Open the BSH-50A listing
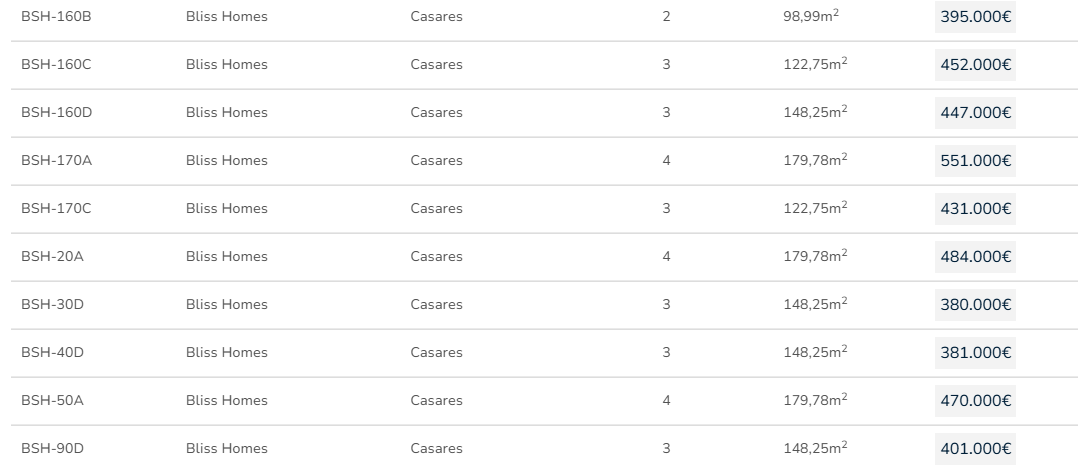This screenshot has width=1078, height=472. click(x=52, y=401)
